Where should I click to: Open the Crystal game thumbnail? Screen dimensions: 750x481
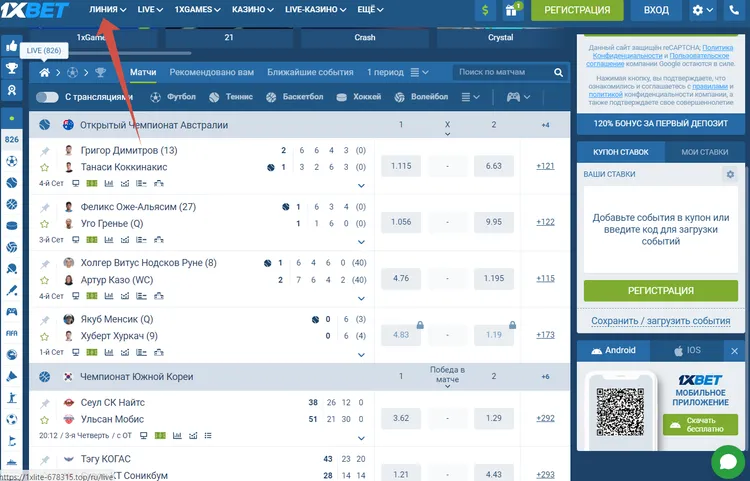pyautogui.click(x=501, y=38)
